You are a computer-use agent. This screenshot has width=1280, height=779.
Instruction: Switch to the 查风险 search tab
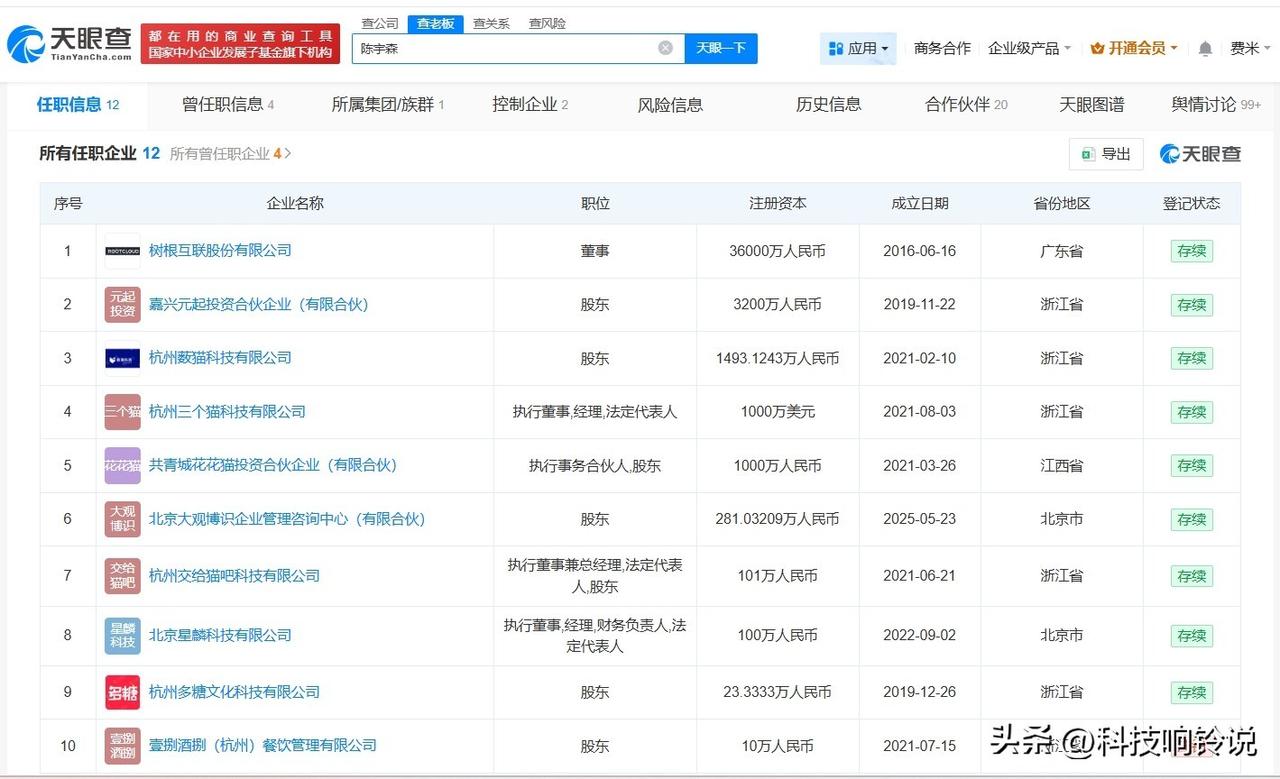tap(547, 23)
